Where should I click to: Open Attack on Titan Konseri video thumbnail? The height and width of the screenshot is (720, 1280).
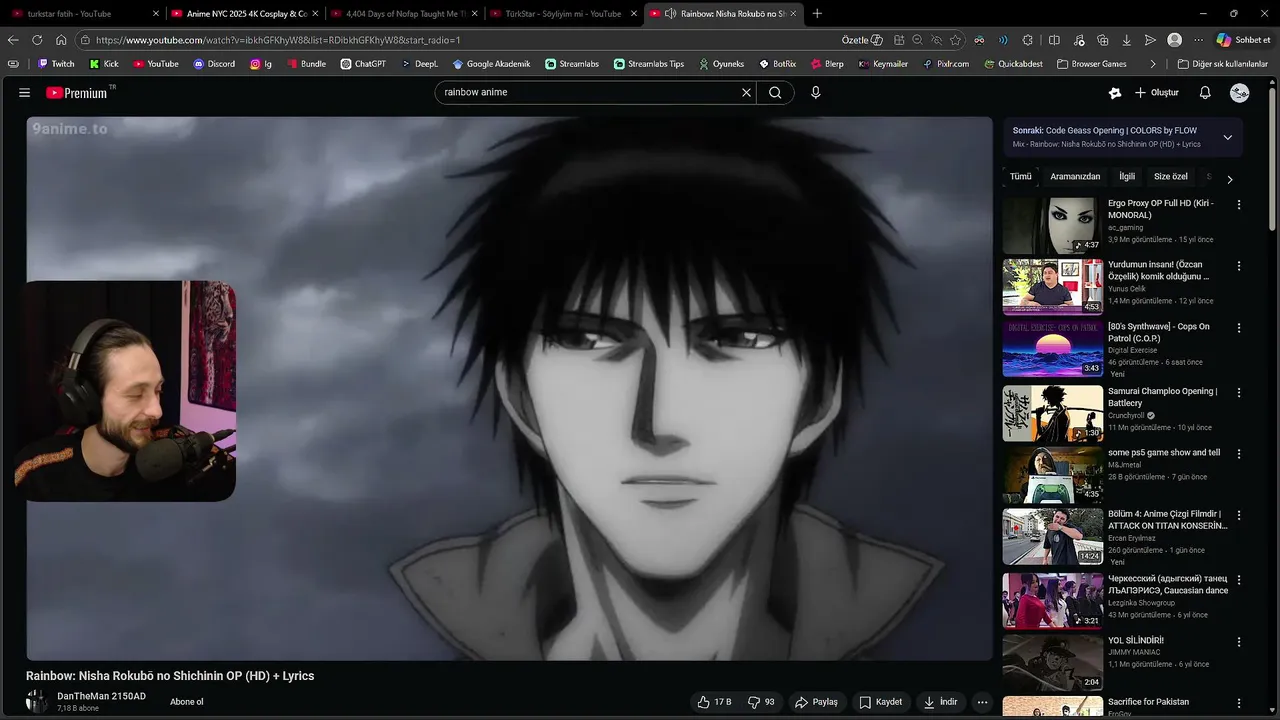tap(1053, 537)
